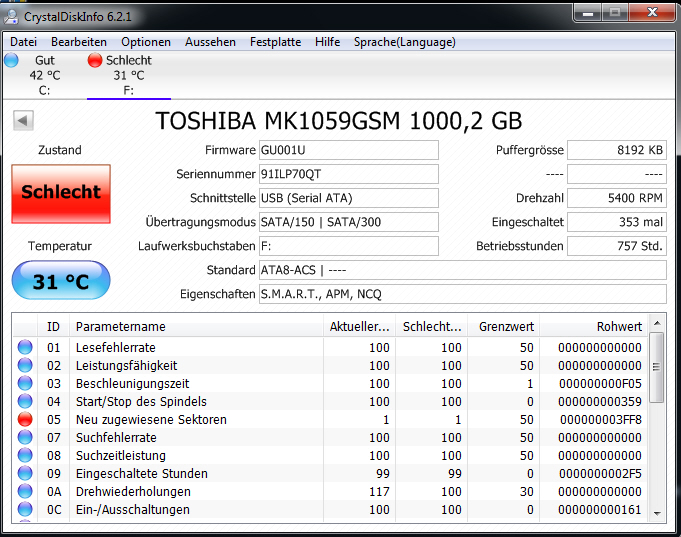
Task: Click the Übertragungsmodus field SATA/150 | SATA/300
Action: click(x=349, y=222)
